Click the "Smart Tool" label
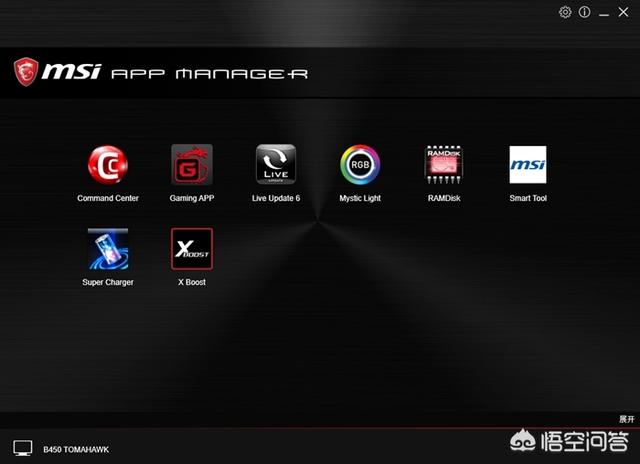Screen dimensions: 640x464 528,198
